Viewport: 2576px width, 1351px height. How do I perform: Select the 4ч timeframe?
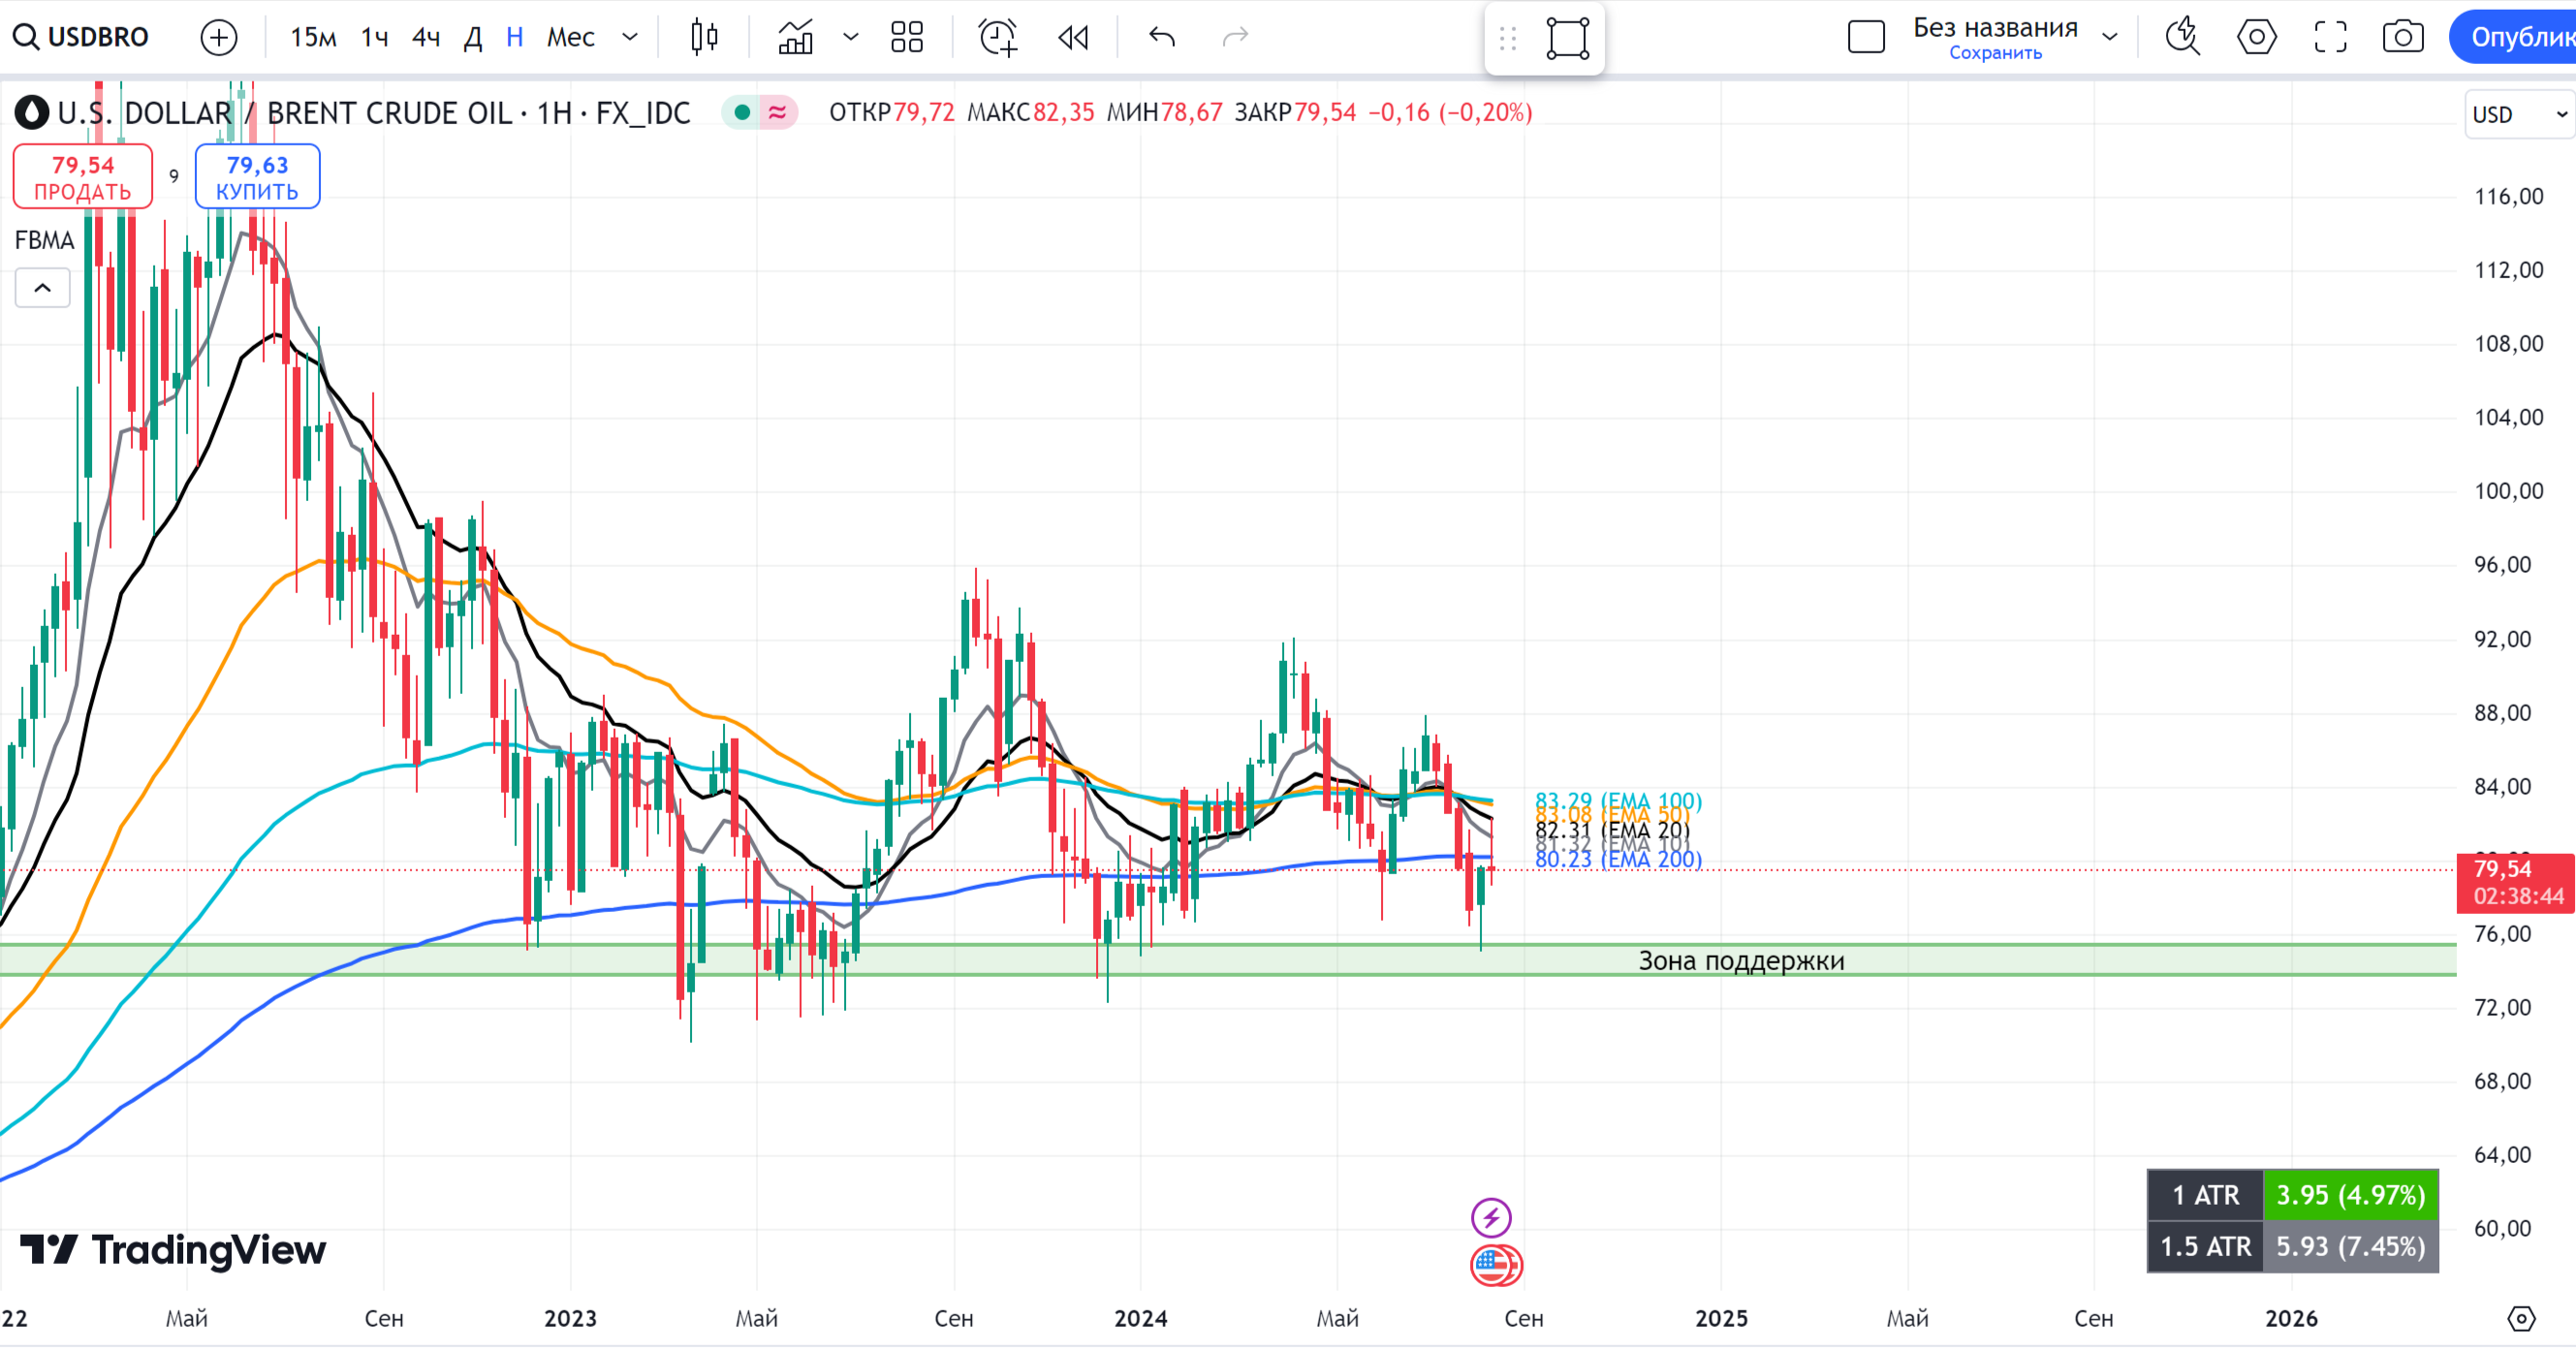(426, 37)
